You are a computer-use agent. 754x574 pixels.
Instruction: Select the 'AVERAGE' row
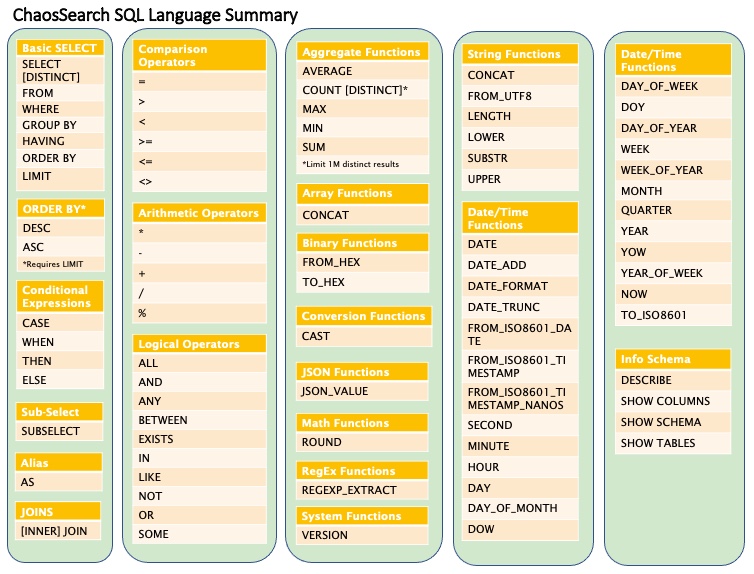(x=363, y=71)
